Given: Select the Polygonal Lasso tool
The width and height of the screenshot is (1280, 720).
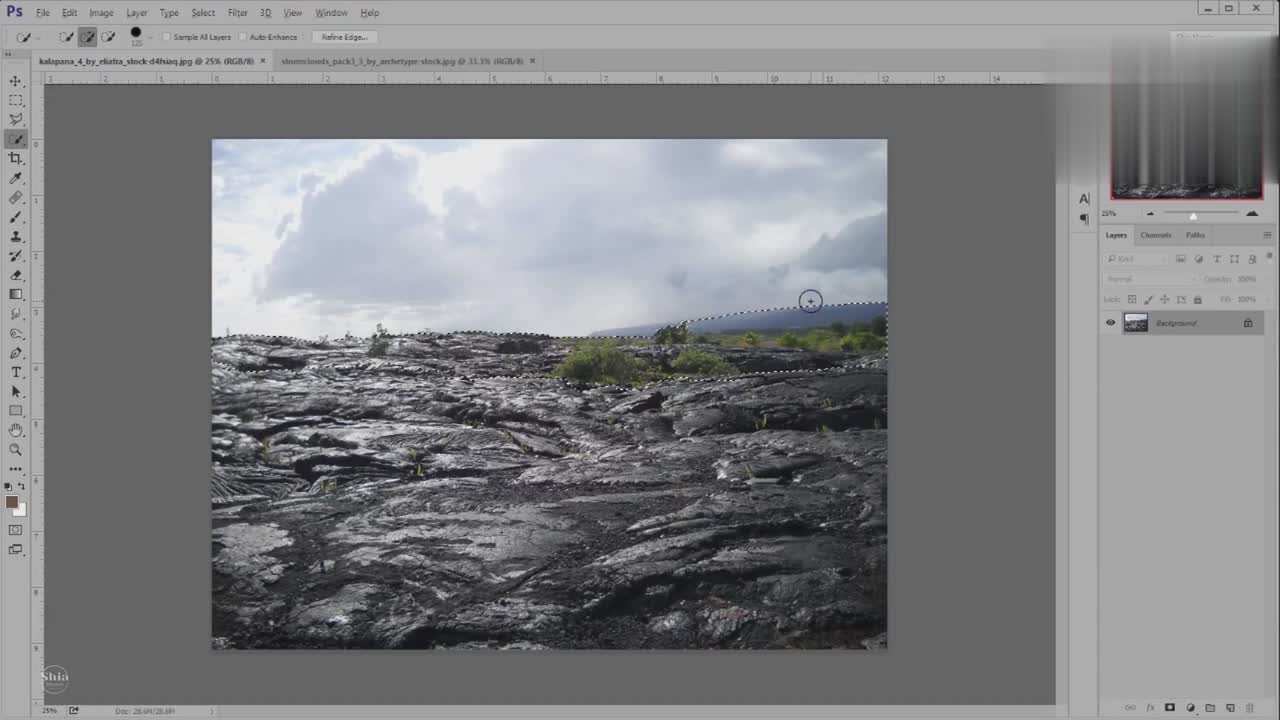Looking at the screenshot, I should click(15, 119).
